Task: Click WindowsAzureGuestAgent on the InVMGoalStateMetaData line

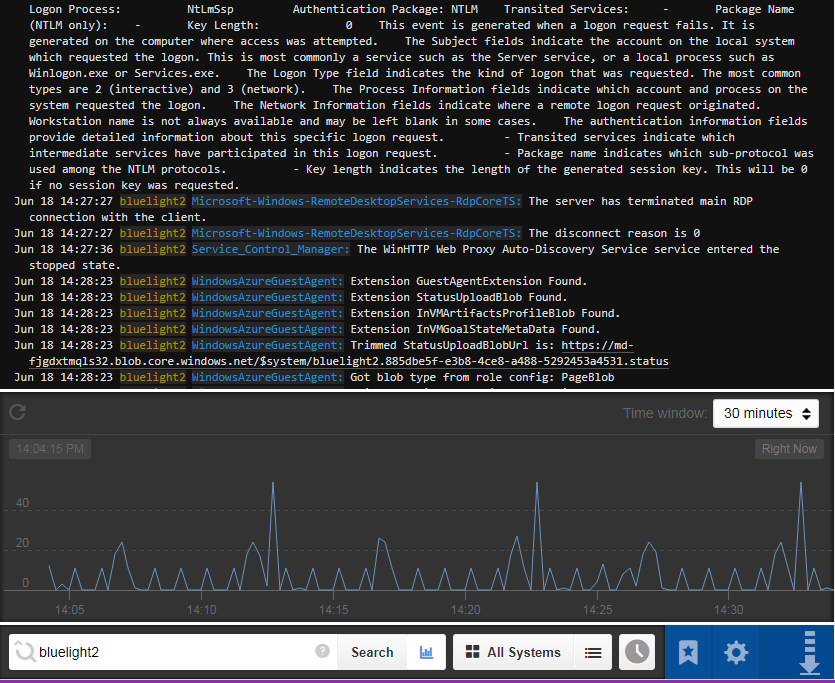Action: 267,329
